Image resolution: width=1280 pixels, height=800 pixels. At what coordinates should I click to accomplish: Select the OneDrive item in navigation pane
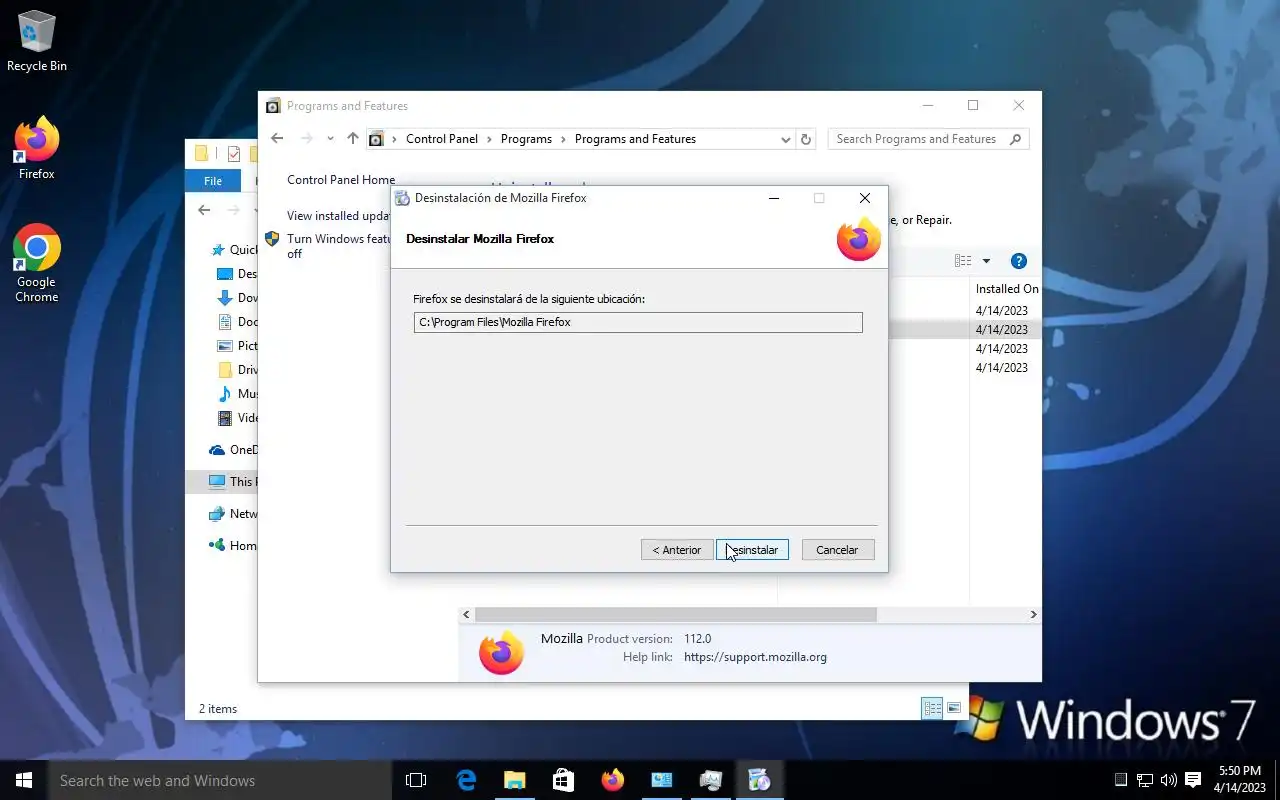coord(233,450)
